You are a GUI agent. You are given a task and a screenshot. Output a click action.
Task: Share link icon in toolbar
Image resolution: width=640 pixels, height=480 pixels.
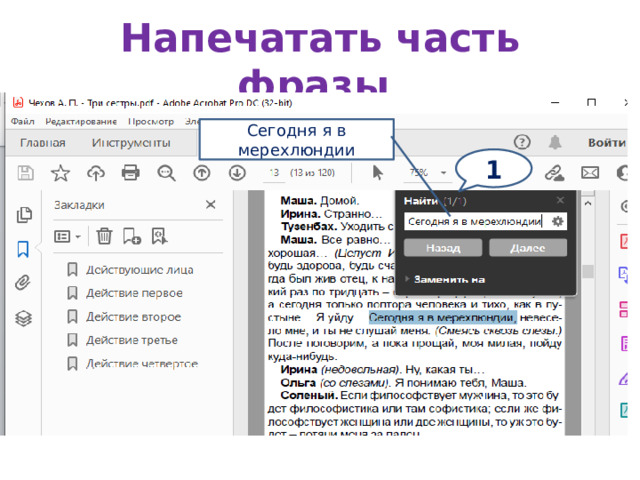pos(555,173)
